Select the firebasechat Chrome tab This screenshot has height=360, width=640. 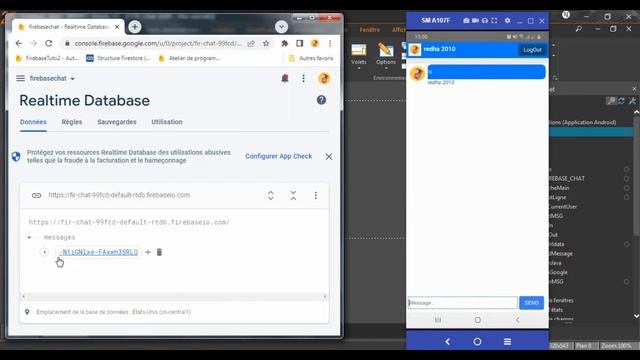click(x=68, y=27)
